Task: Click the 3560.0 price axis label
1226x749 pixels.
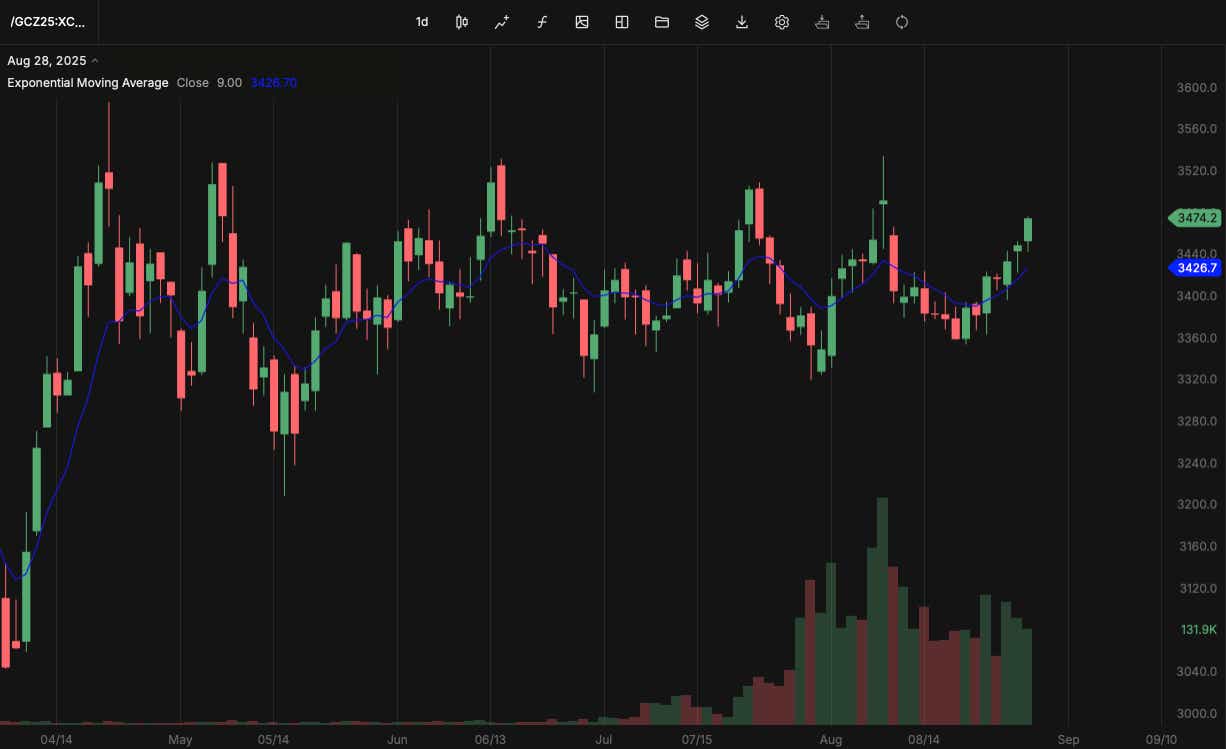Action: 1195,129
